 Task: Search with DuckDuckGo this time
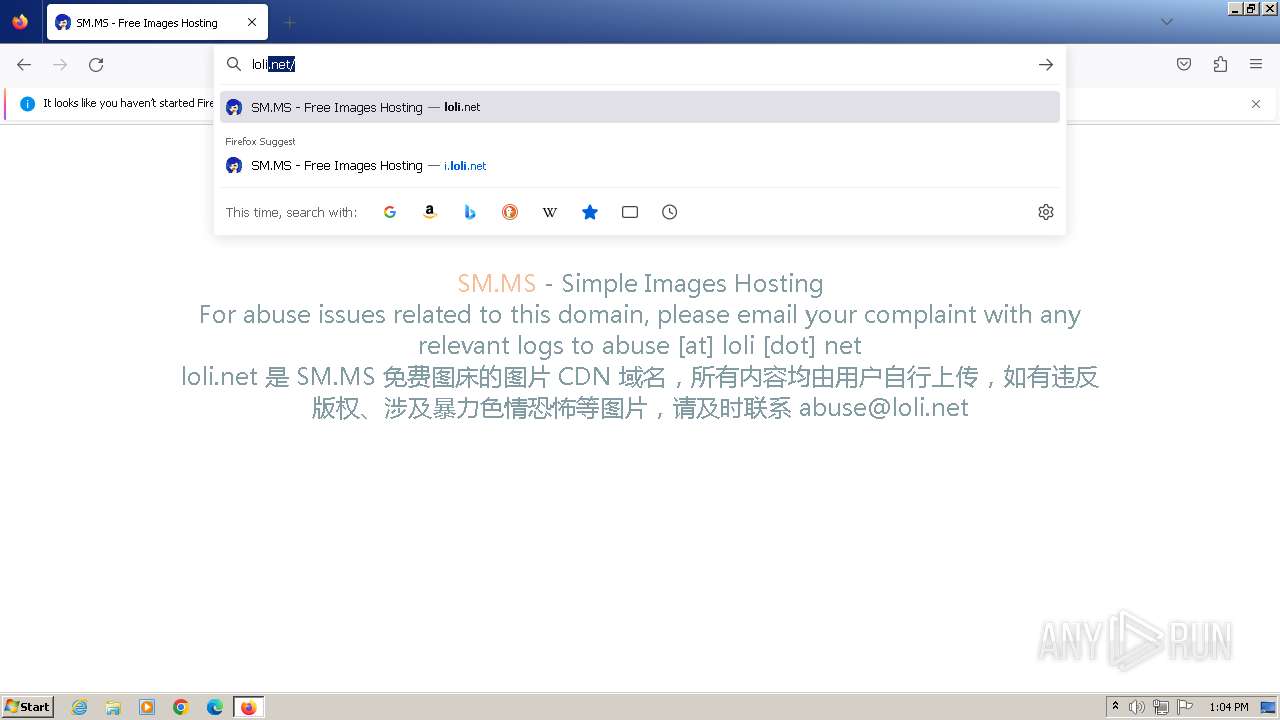click(x=510, y=212)
